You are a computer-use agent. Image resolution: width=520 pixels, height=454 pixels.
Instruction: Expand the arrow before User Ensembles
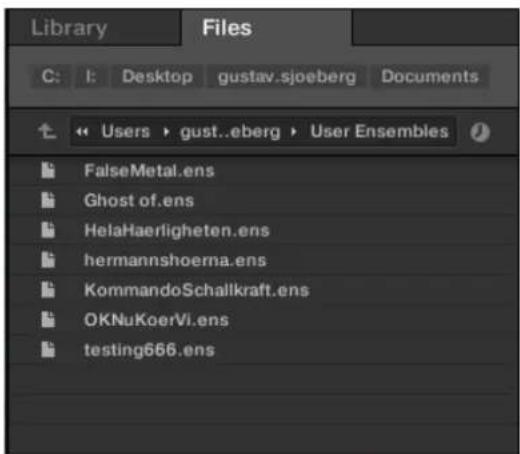[293, 132]
